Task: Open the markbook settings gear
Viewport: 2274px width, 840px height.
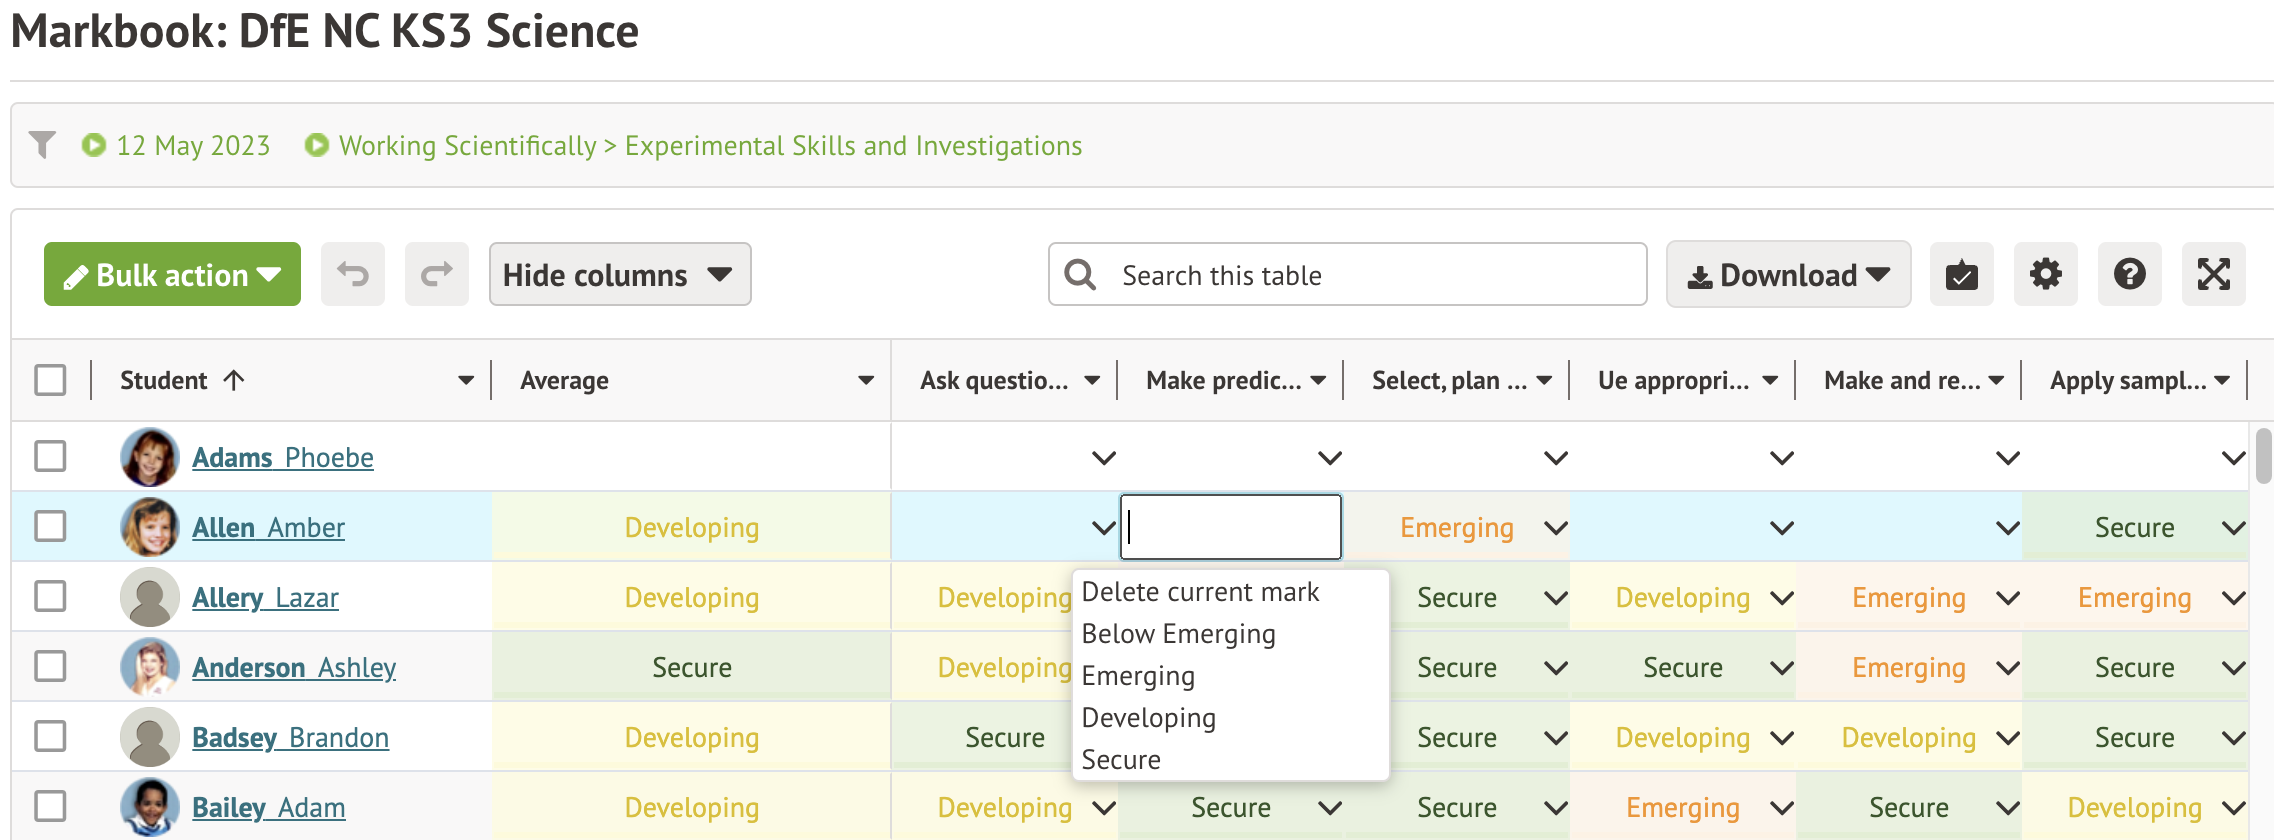Action: (2045, 274)
